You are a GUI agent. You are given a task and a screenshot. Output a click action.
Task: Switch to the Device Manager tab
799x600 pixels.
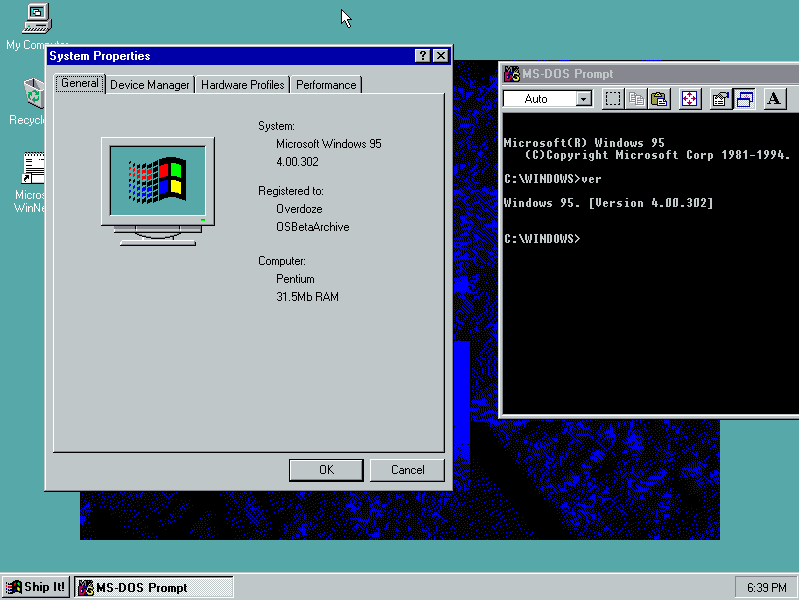[x=149, y=85]
